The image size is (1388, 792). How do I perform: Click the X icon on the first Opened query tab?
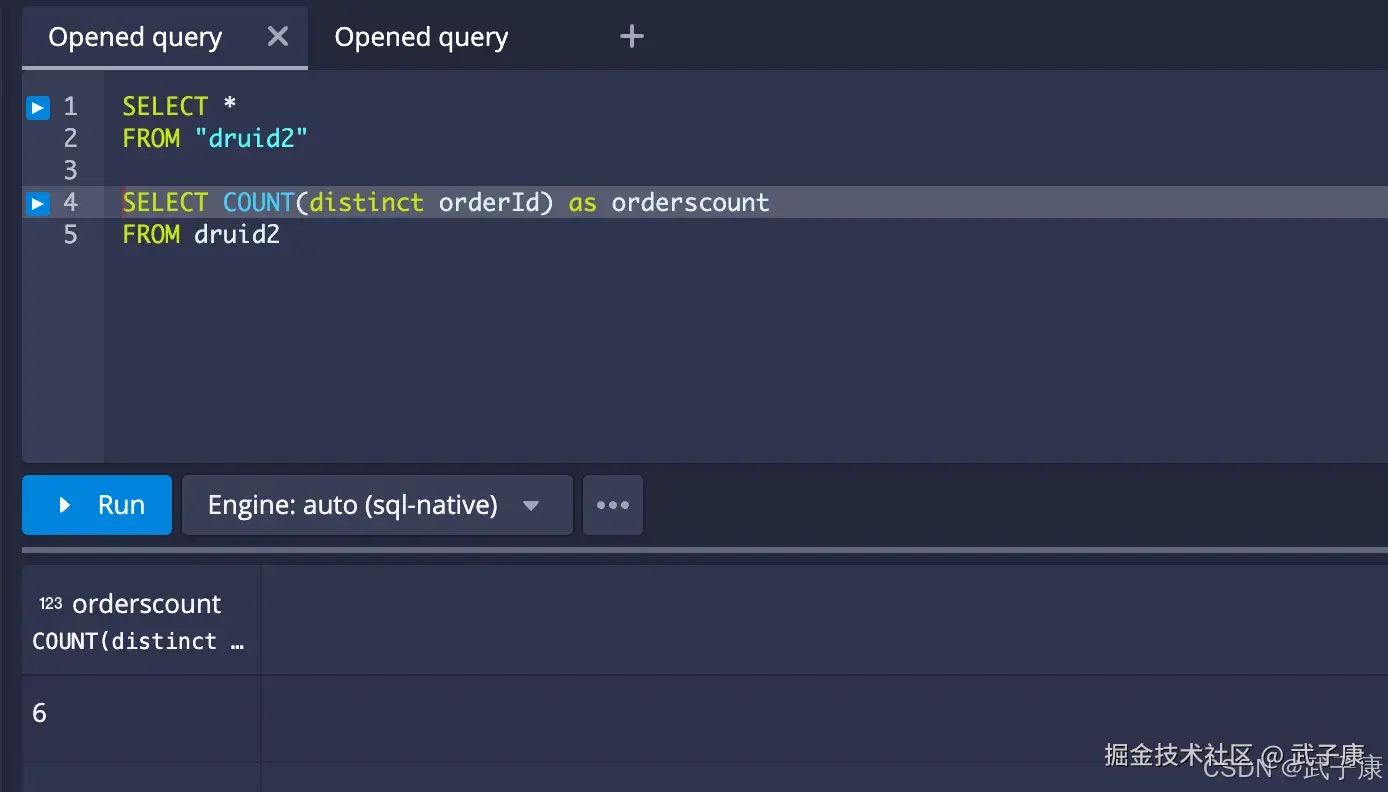point(277,35)
